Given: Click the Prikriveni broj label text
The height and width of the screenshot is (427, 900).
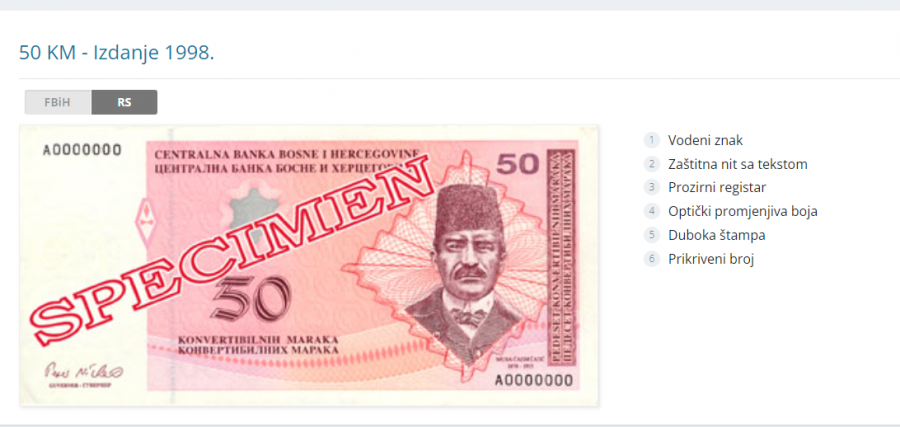Looking at the screenshot, I should click(x=711, y=259).
